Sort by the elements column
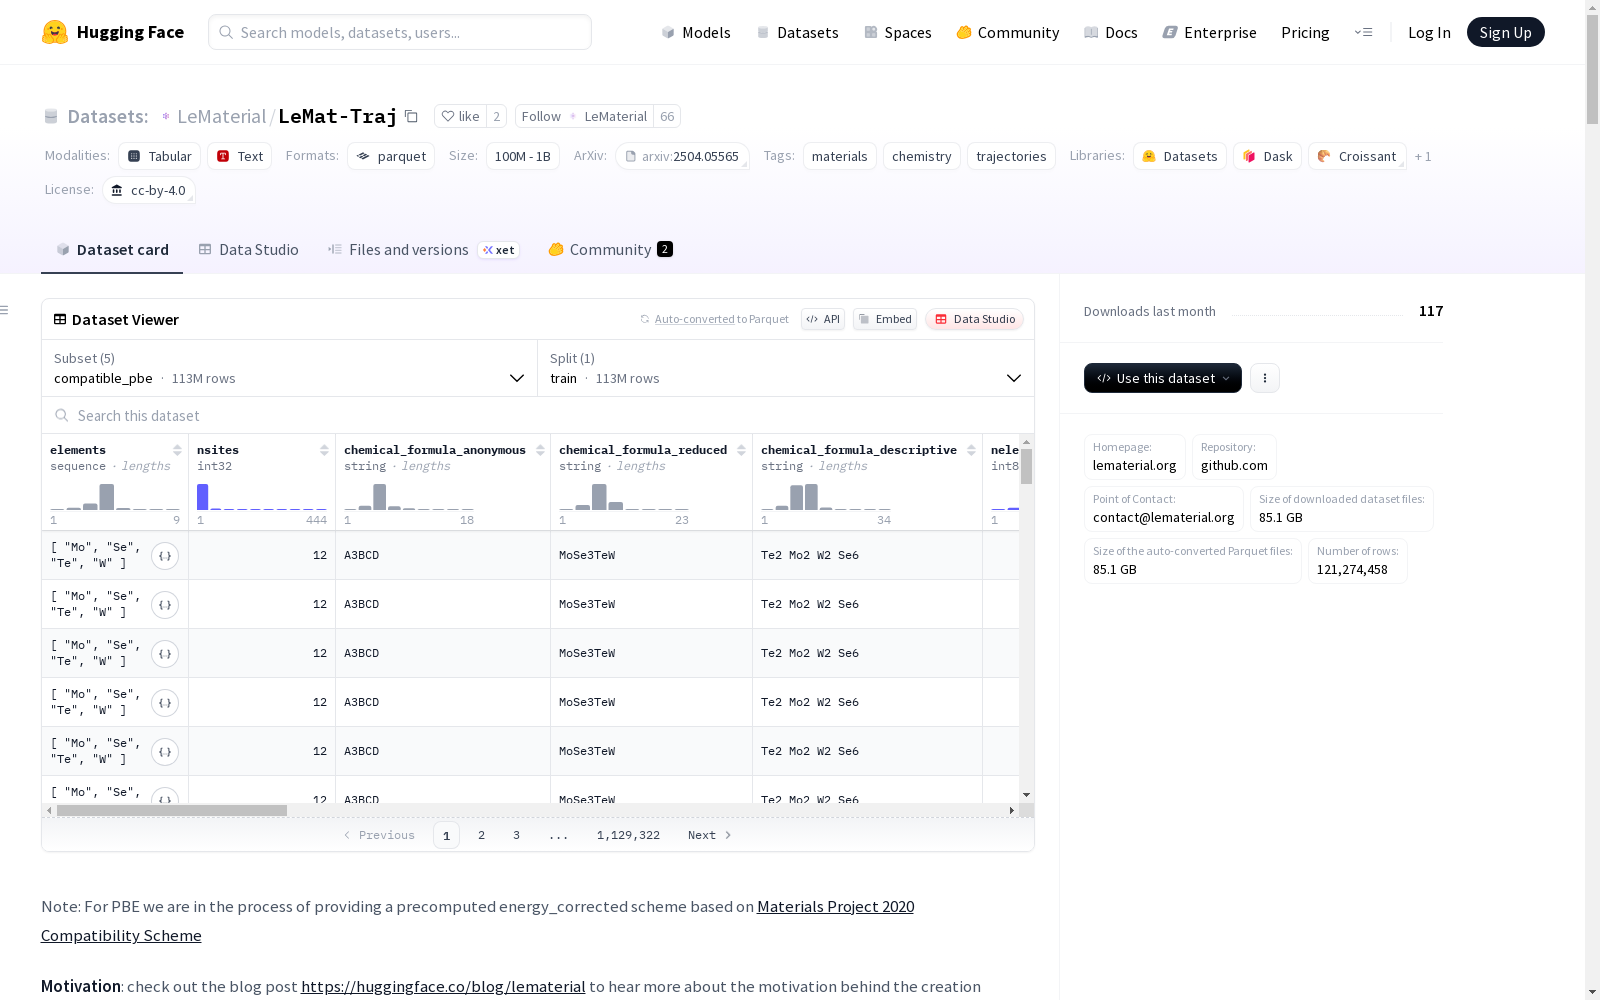Screen dimensions: 1600x1000 pos(177,450)
